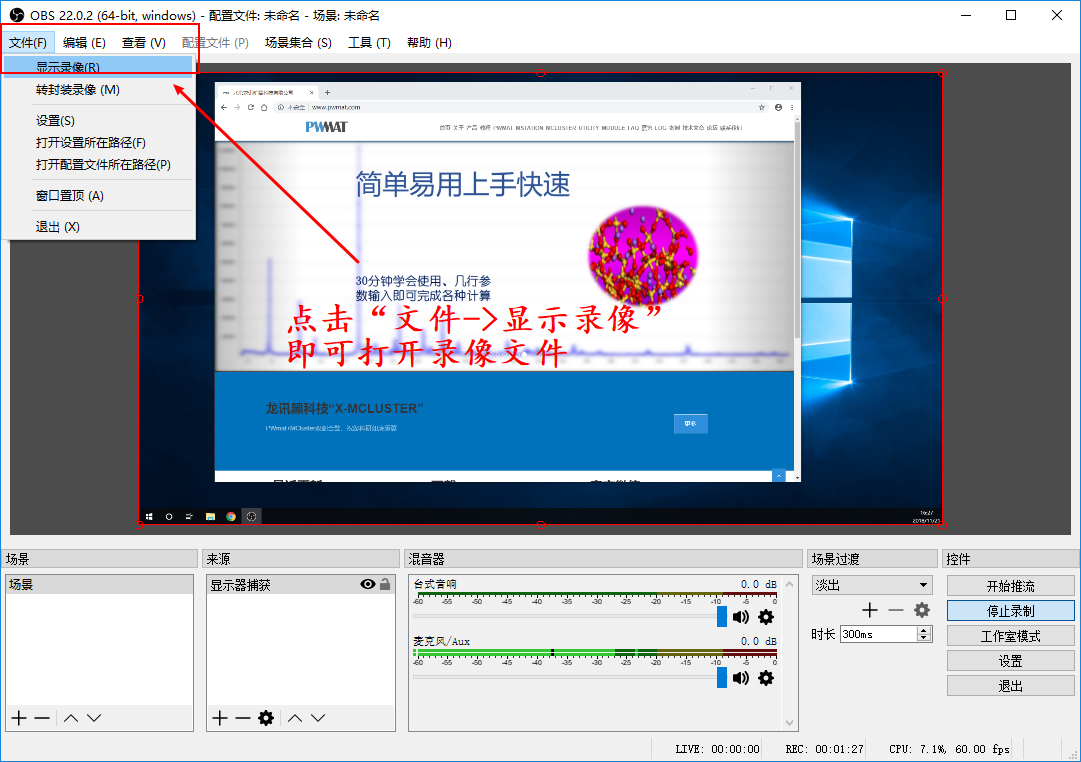Viewport: 1081px width, 762px height.
Task: Choose 打开设置所在路径(F) menu entry
Action: pyautogui.click(x=99, y=143)
